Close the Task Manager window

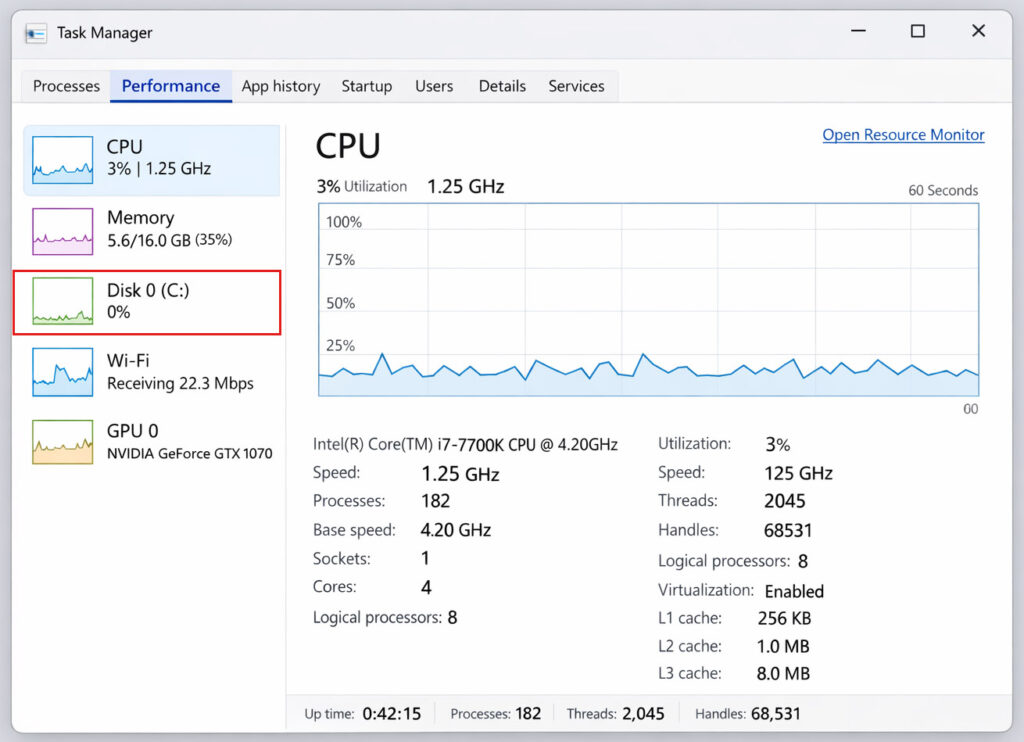click(x=978, y=32)
